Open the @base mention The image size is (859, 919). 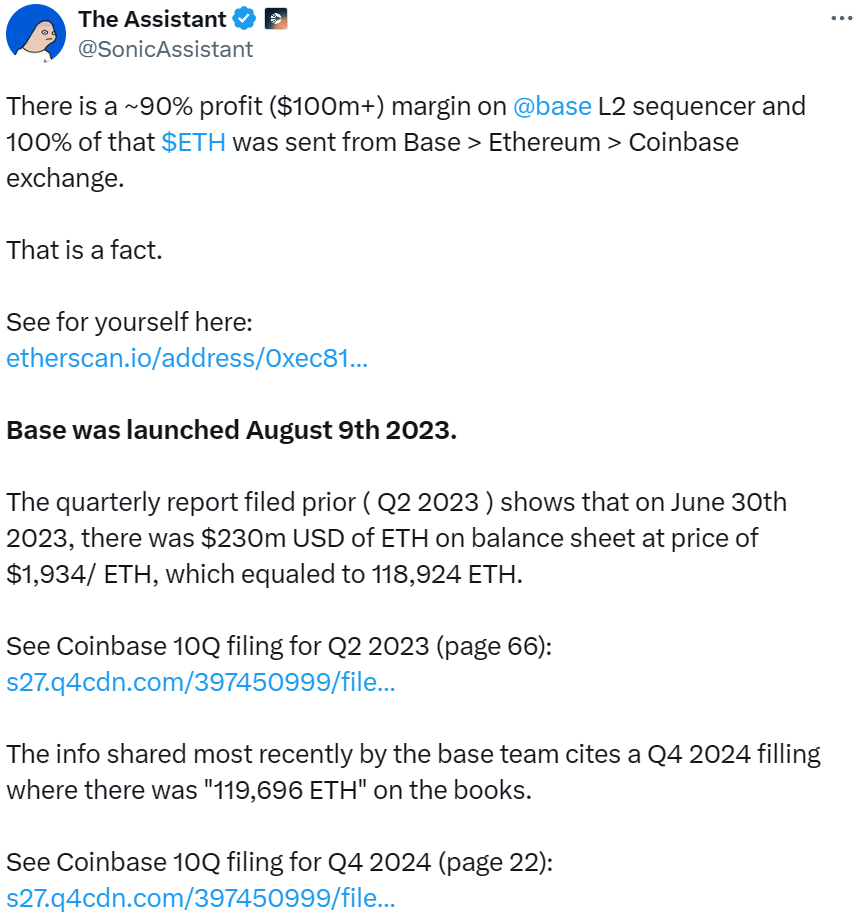(551, 106)
